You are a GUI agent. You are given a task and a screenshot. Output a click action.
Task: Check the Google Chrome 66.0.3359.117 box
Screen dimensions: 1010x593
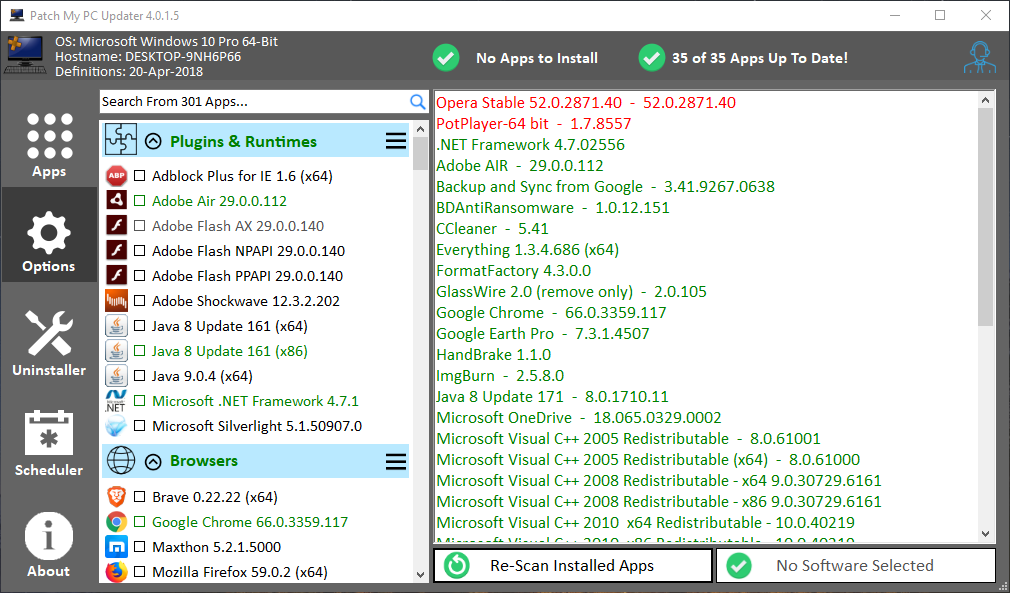click(x=139, y=522)
